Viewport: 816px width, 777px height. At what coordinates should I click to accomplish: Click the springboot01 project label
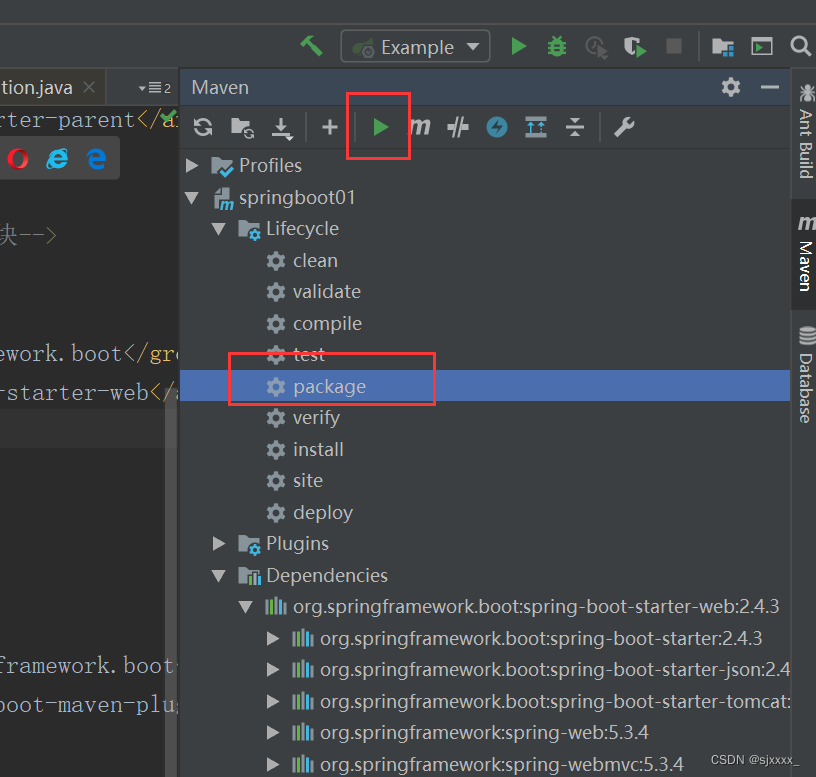pos(297,198)
